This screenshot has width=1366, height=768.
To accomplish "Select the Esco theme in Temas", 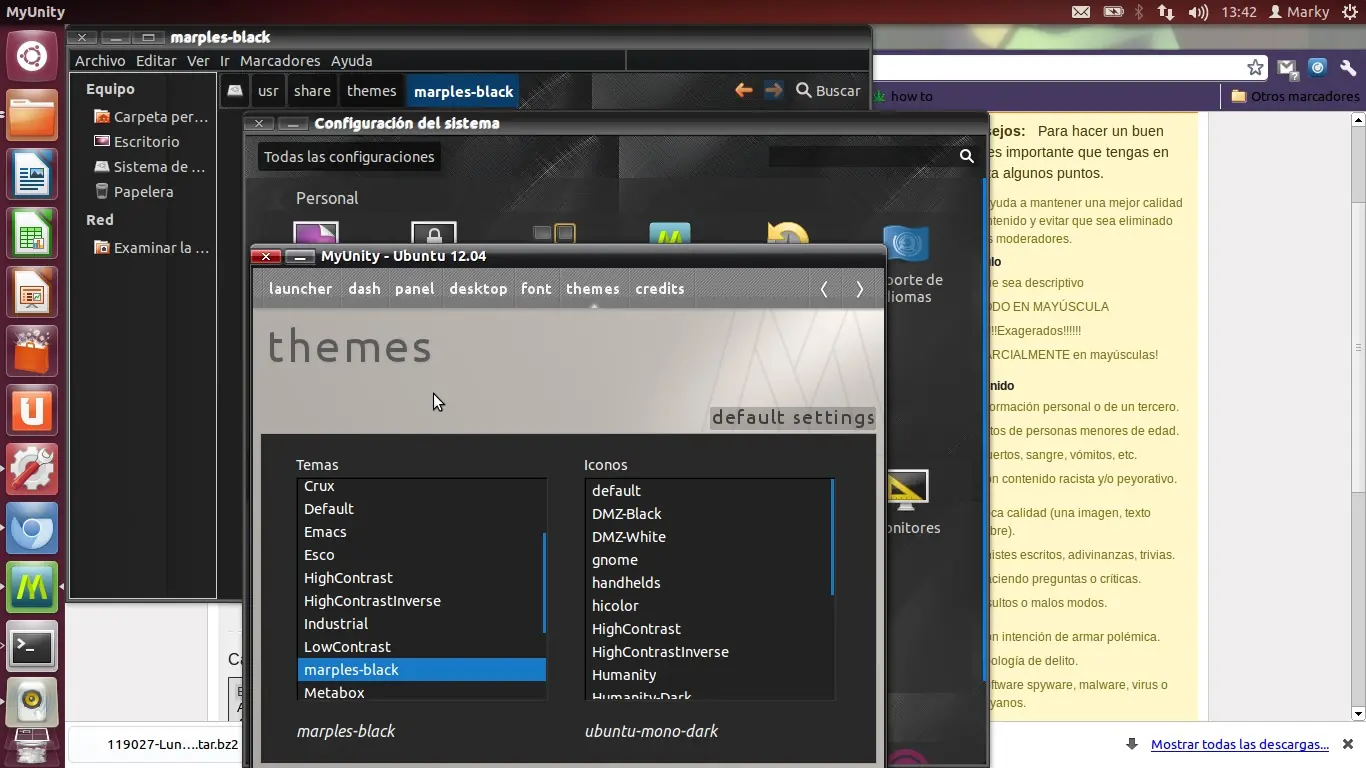I will [x=320, y=555].
